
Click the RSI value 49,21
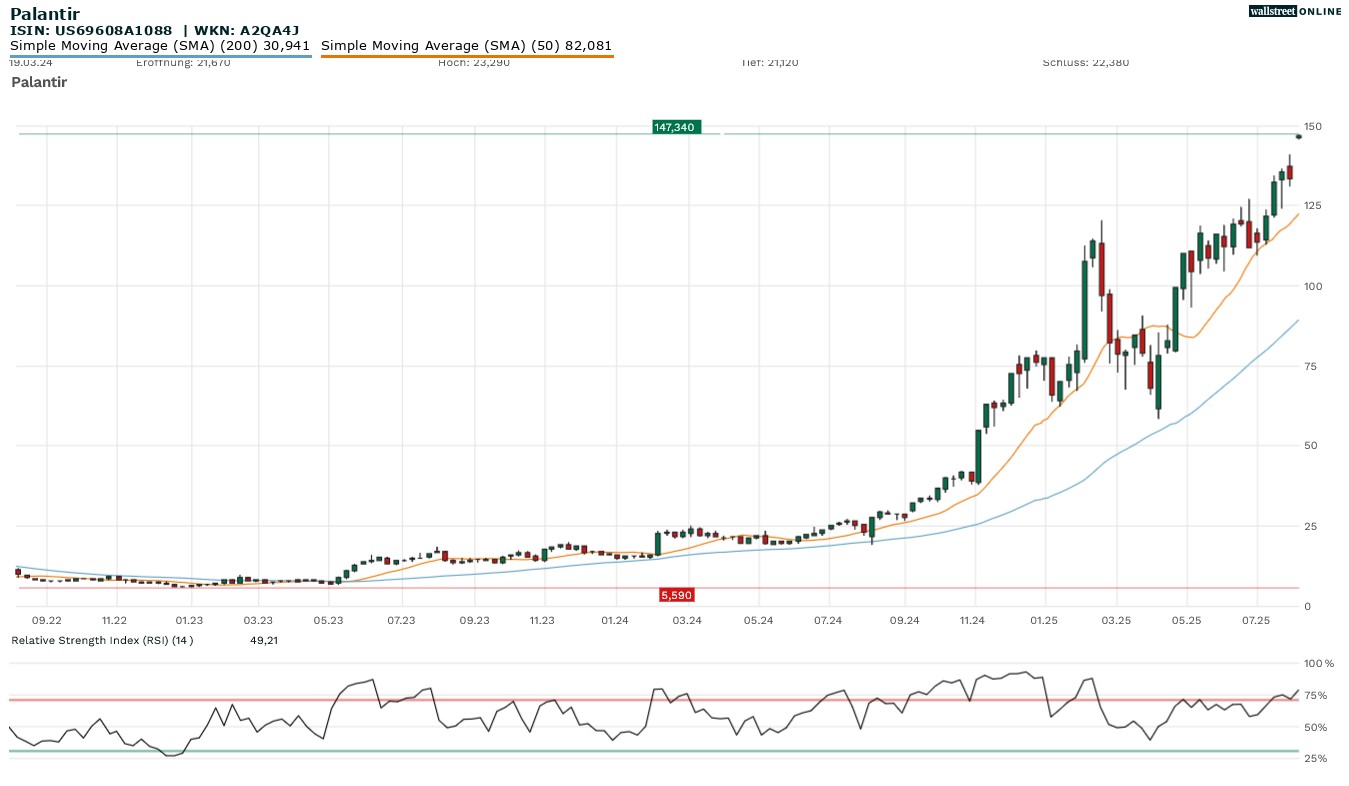pos(264,640)
